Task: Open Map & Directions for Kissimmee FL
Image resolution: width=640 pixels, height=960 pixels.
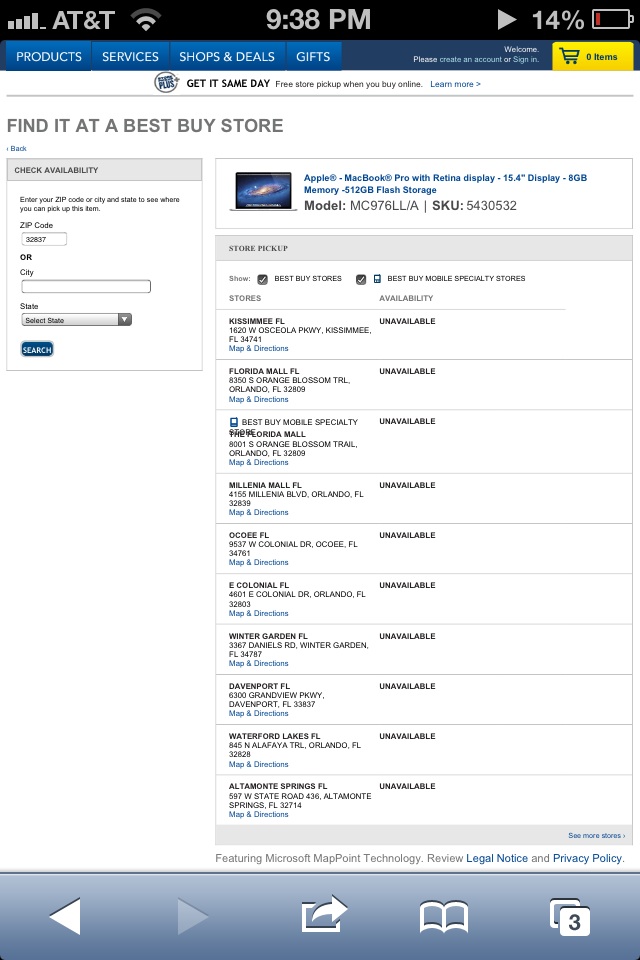Action: click(x=258, y=348)
